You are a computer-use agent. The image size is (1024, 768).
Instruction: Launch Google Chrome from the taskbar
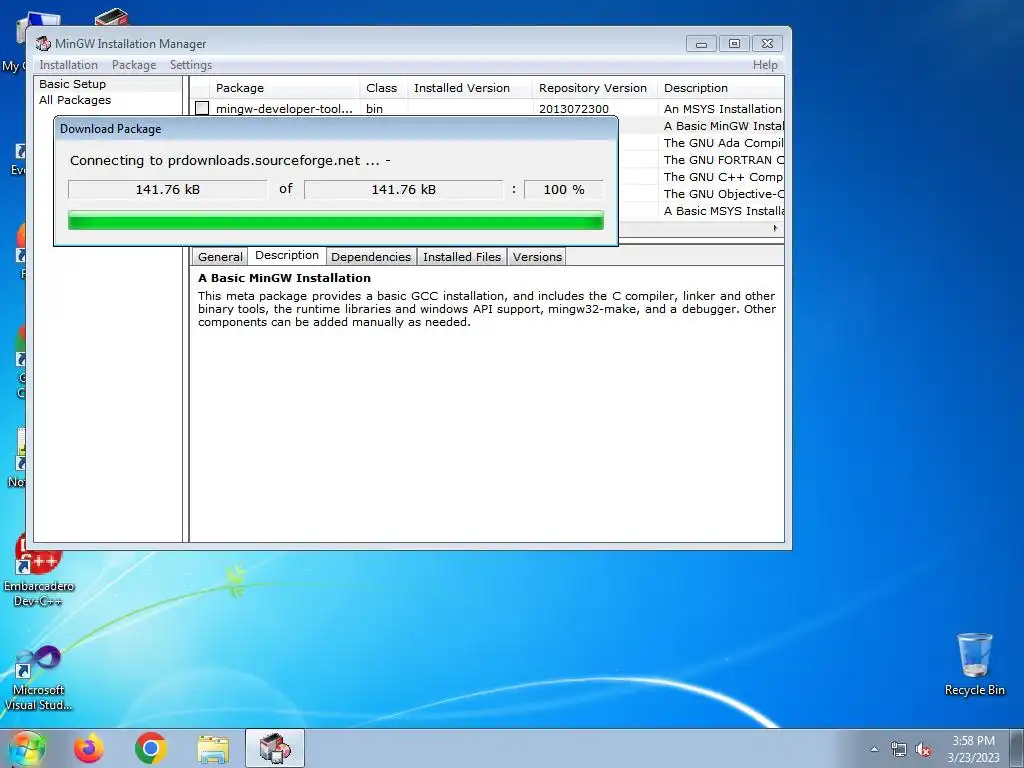[150, 748]
